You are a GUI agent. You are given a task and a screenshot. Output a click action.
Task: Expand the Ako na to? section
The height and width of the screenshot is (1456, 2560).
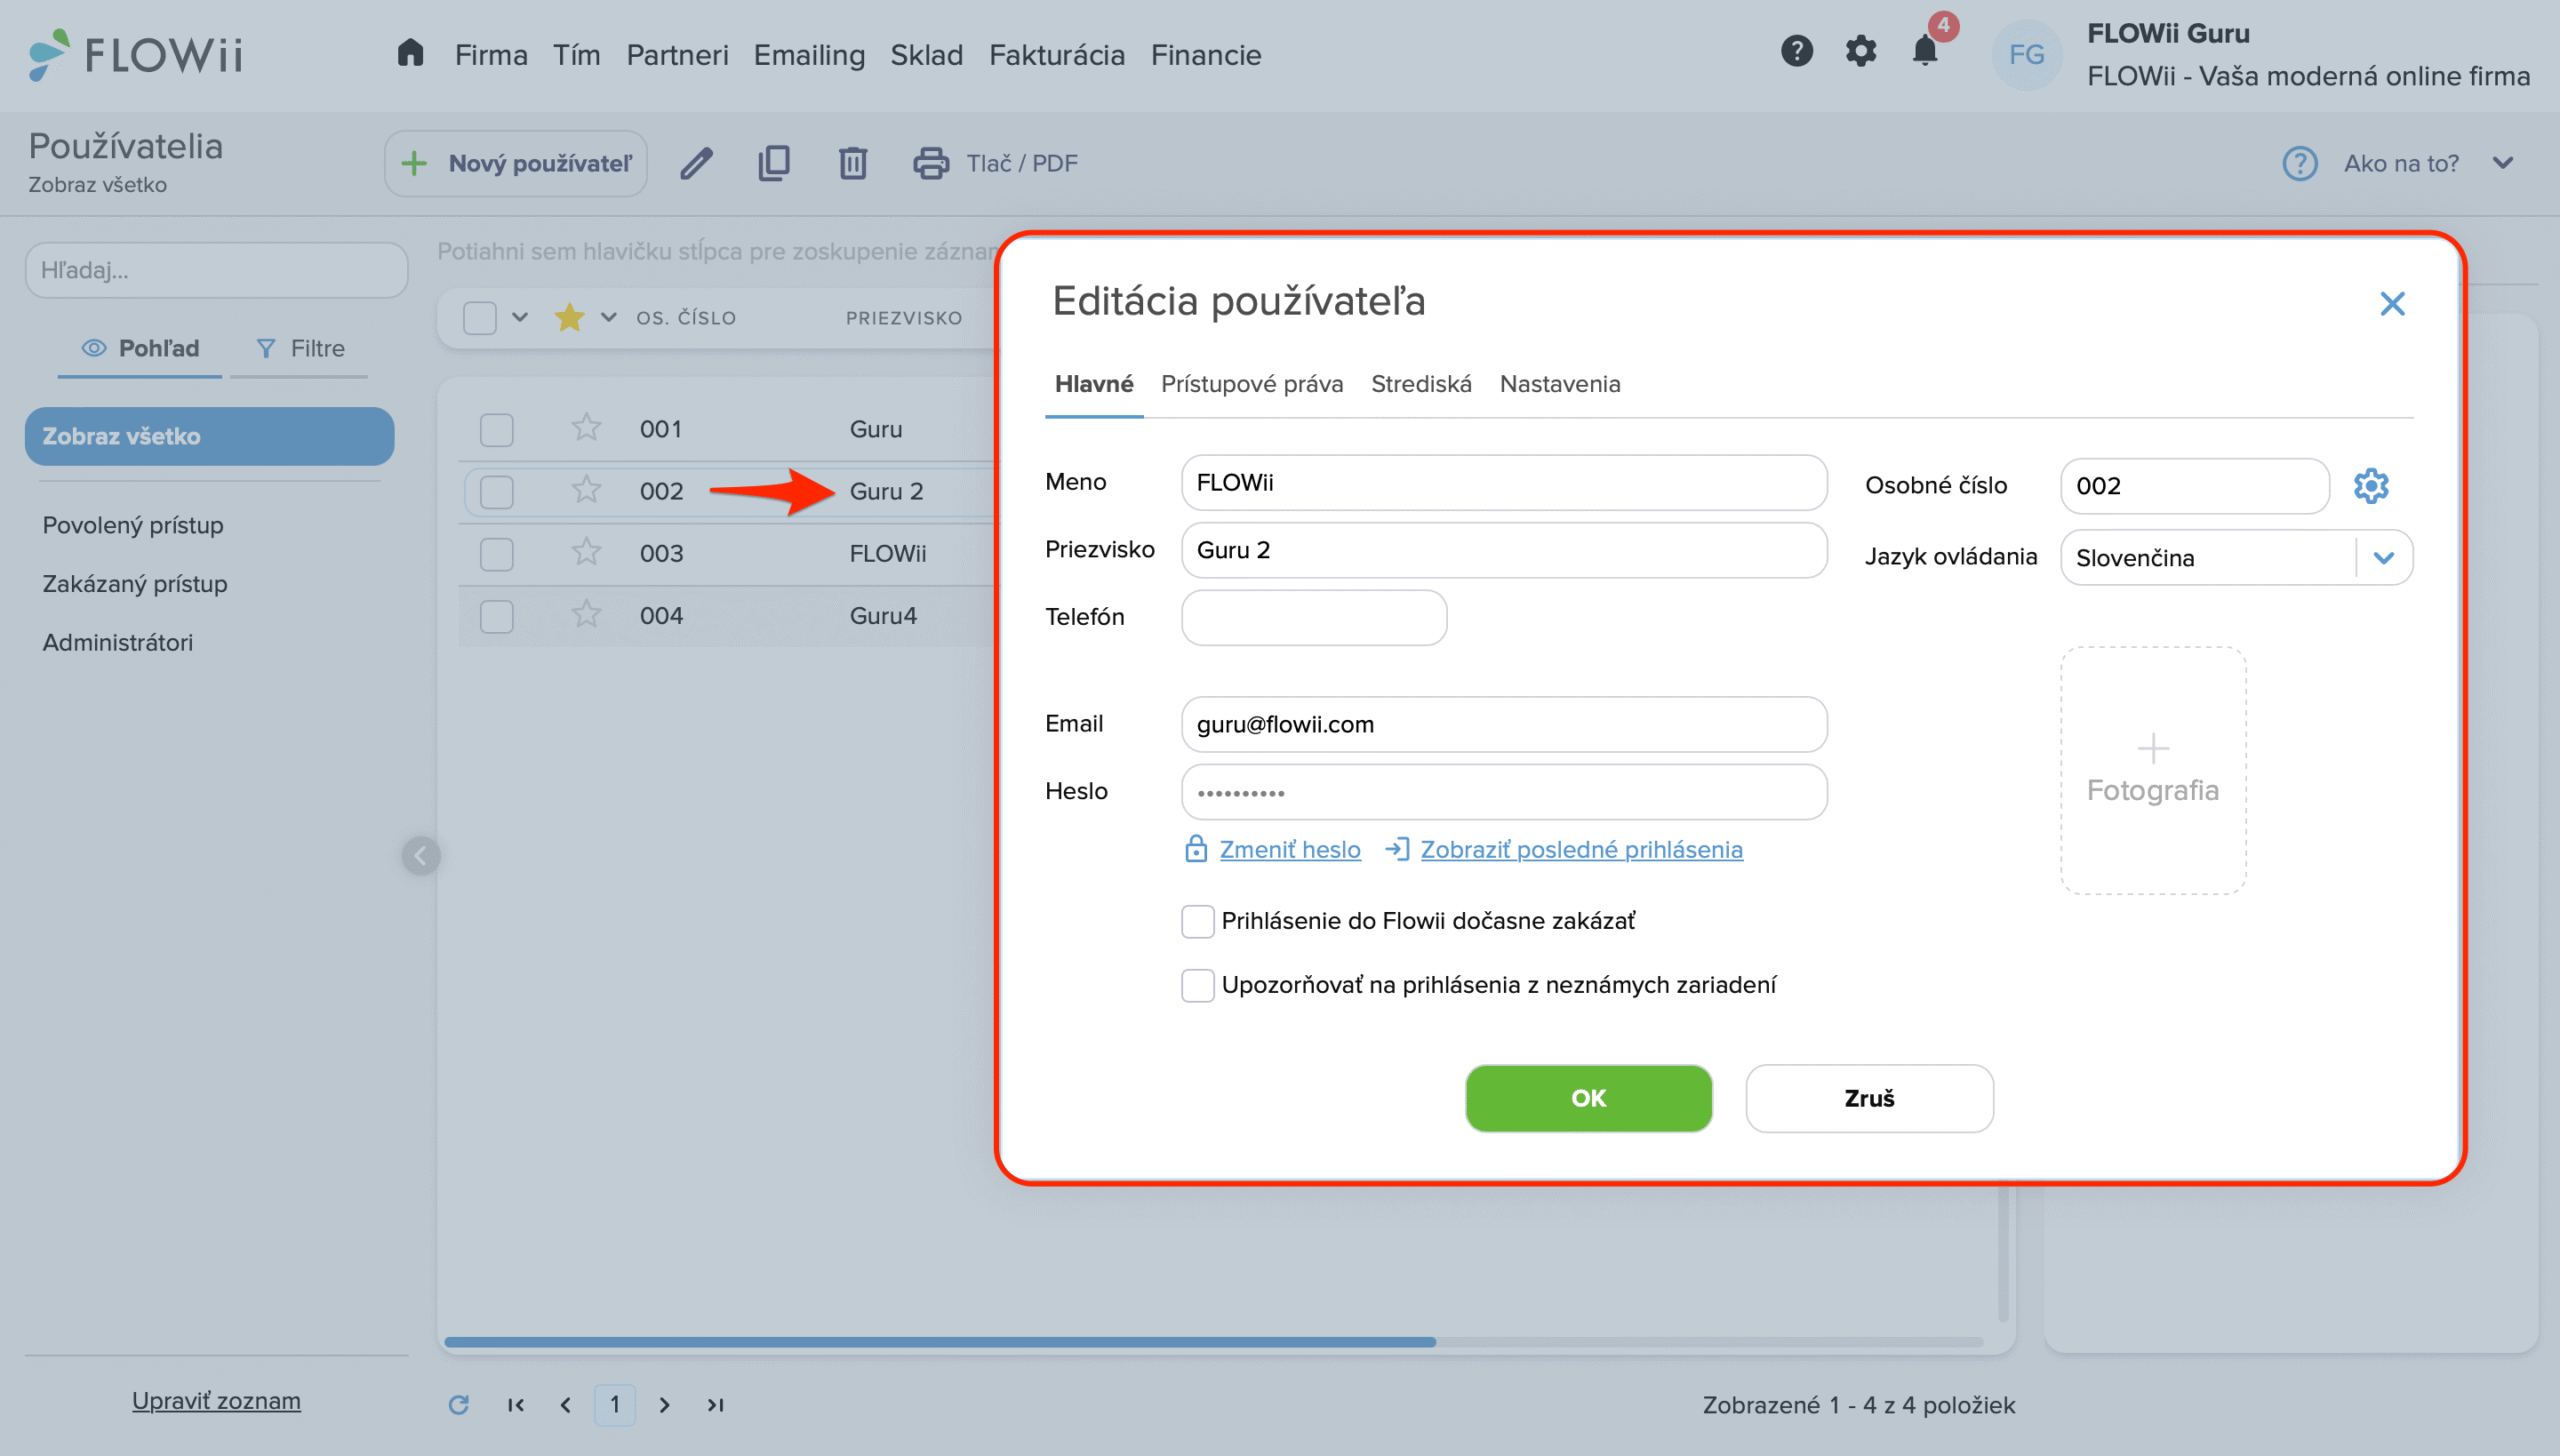2503,163
